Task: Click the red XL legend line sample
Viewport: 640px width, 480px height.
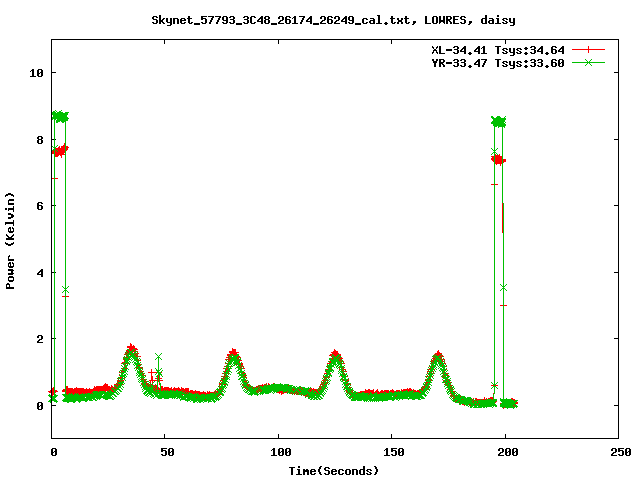Action: (588, 50)
